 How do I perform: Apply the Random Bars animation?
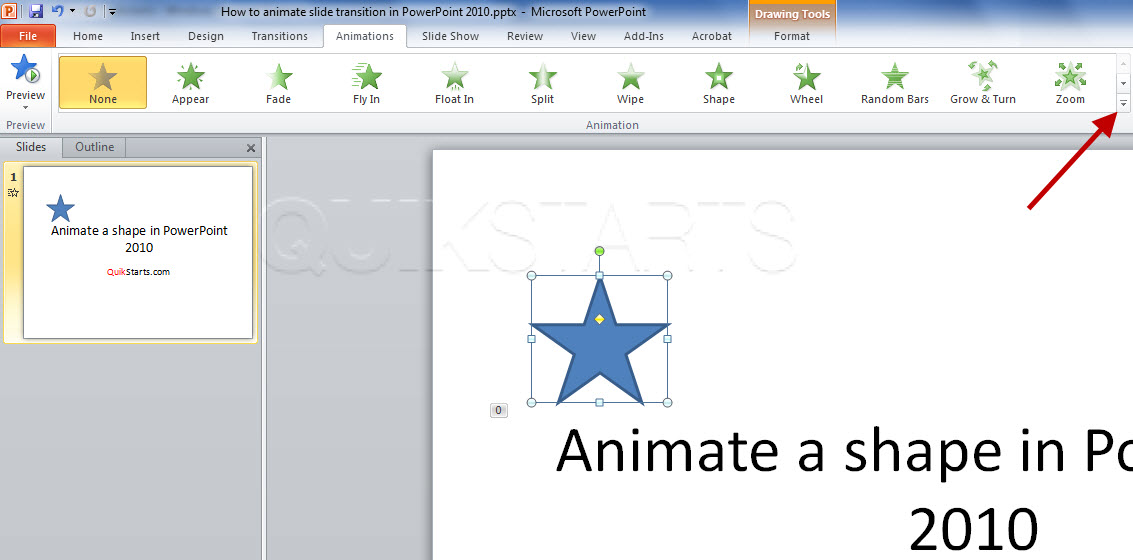click(895, 82)
